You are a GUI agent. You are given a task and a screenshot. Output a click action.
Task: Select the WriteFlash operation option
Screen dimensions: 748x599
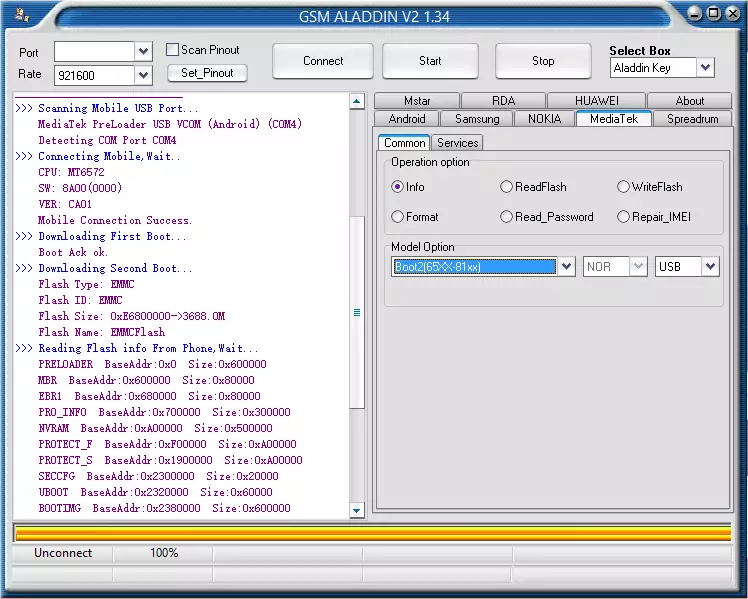coord(623,186)
